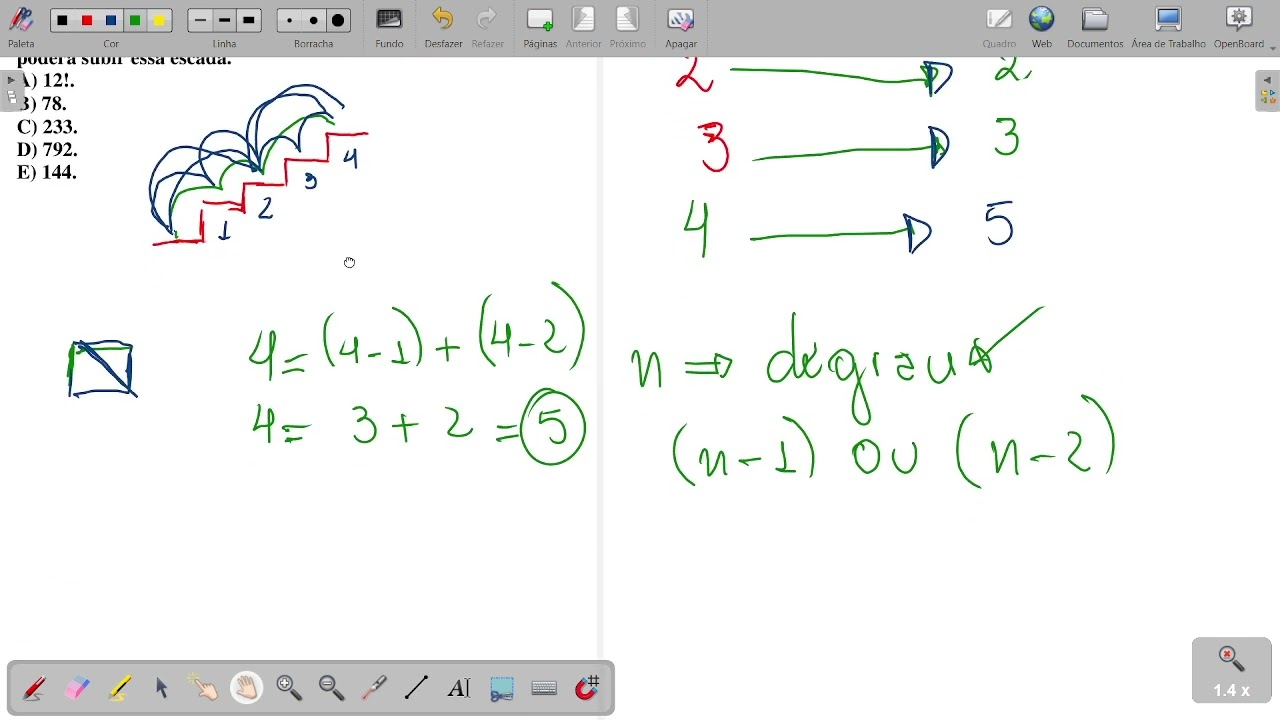This screenshot has height=720, width=1280.
Task: Set thick line width
Action: coord(249,20)
